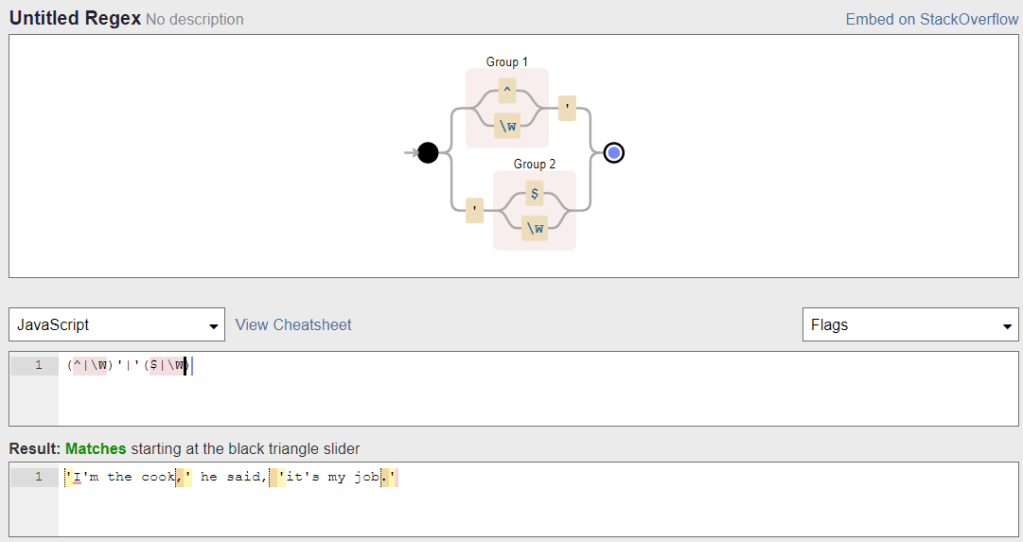Click the blue end node circle
The width and height of the screenshot is (1023, 542).
point(614,153)
